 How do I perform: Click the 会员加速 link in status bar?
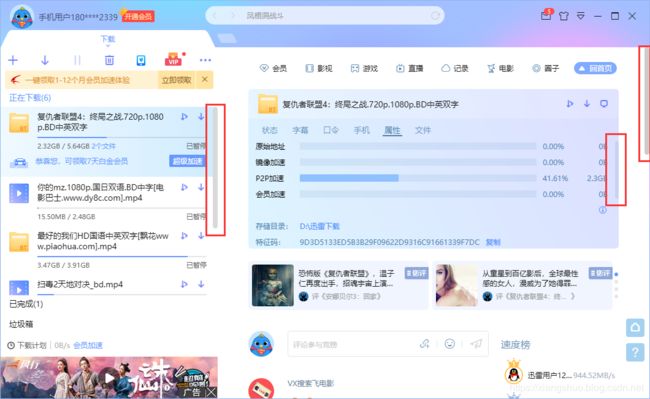(x=88, y=345)
